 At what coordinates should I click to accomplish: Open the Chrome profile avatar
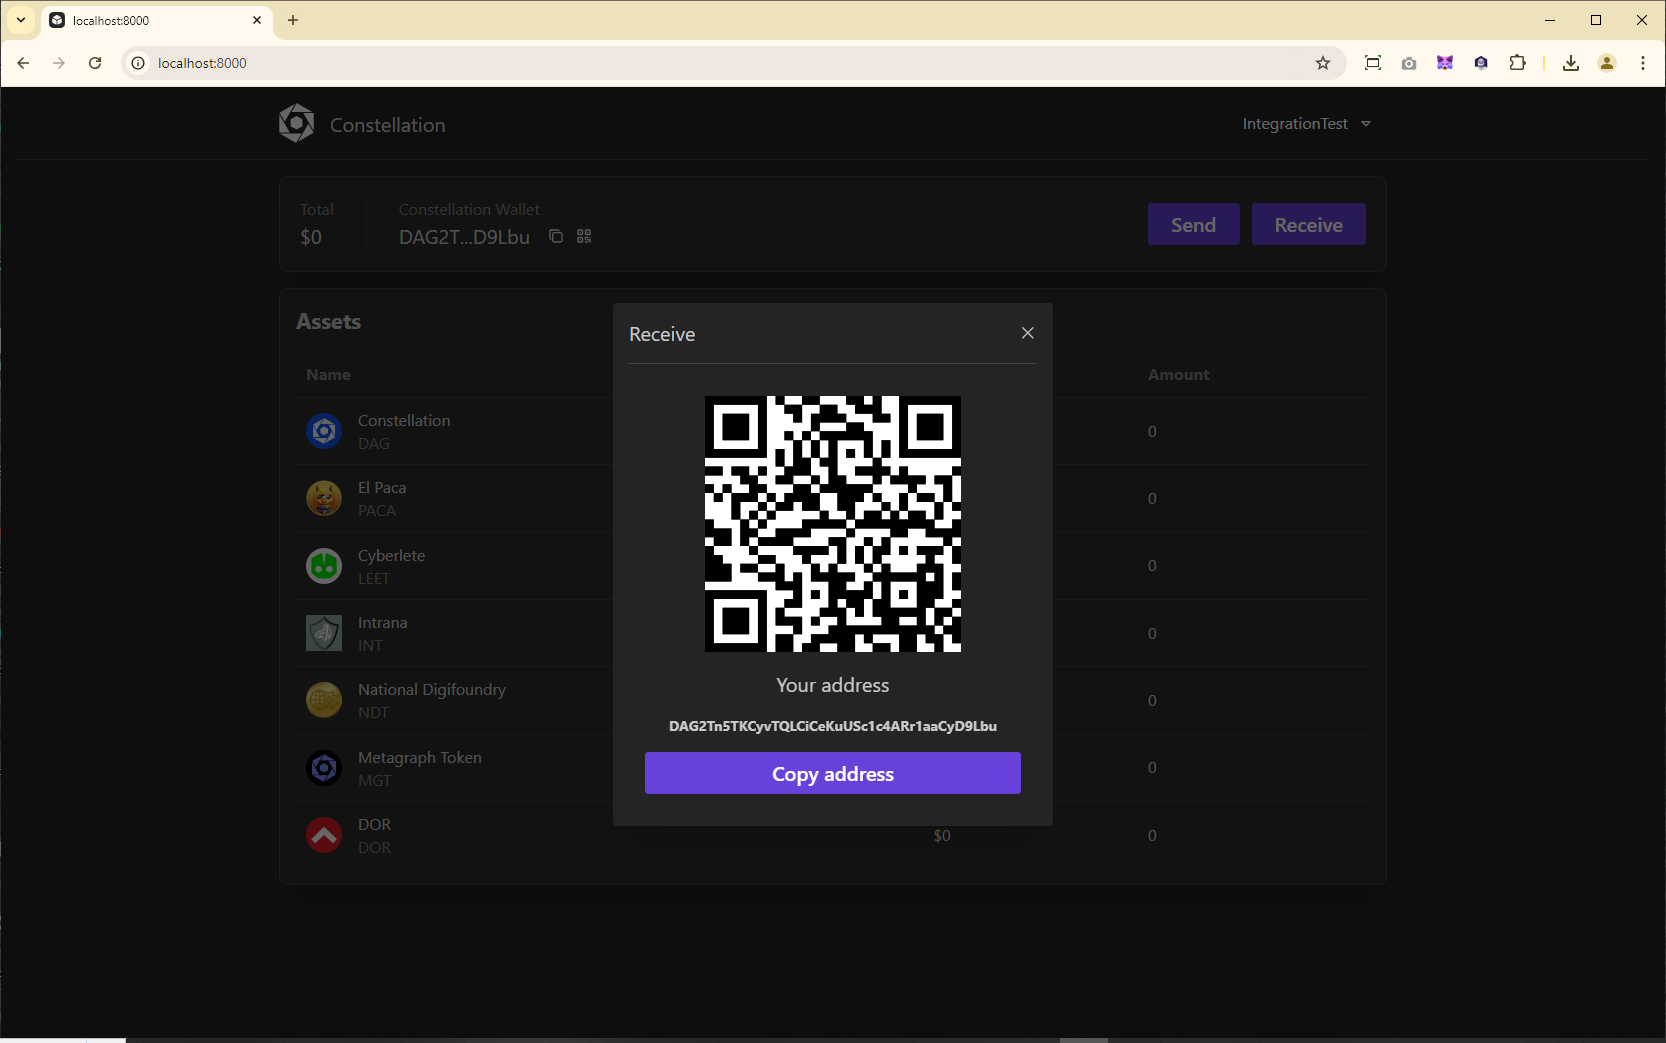point(1607,63)
